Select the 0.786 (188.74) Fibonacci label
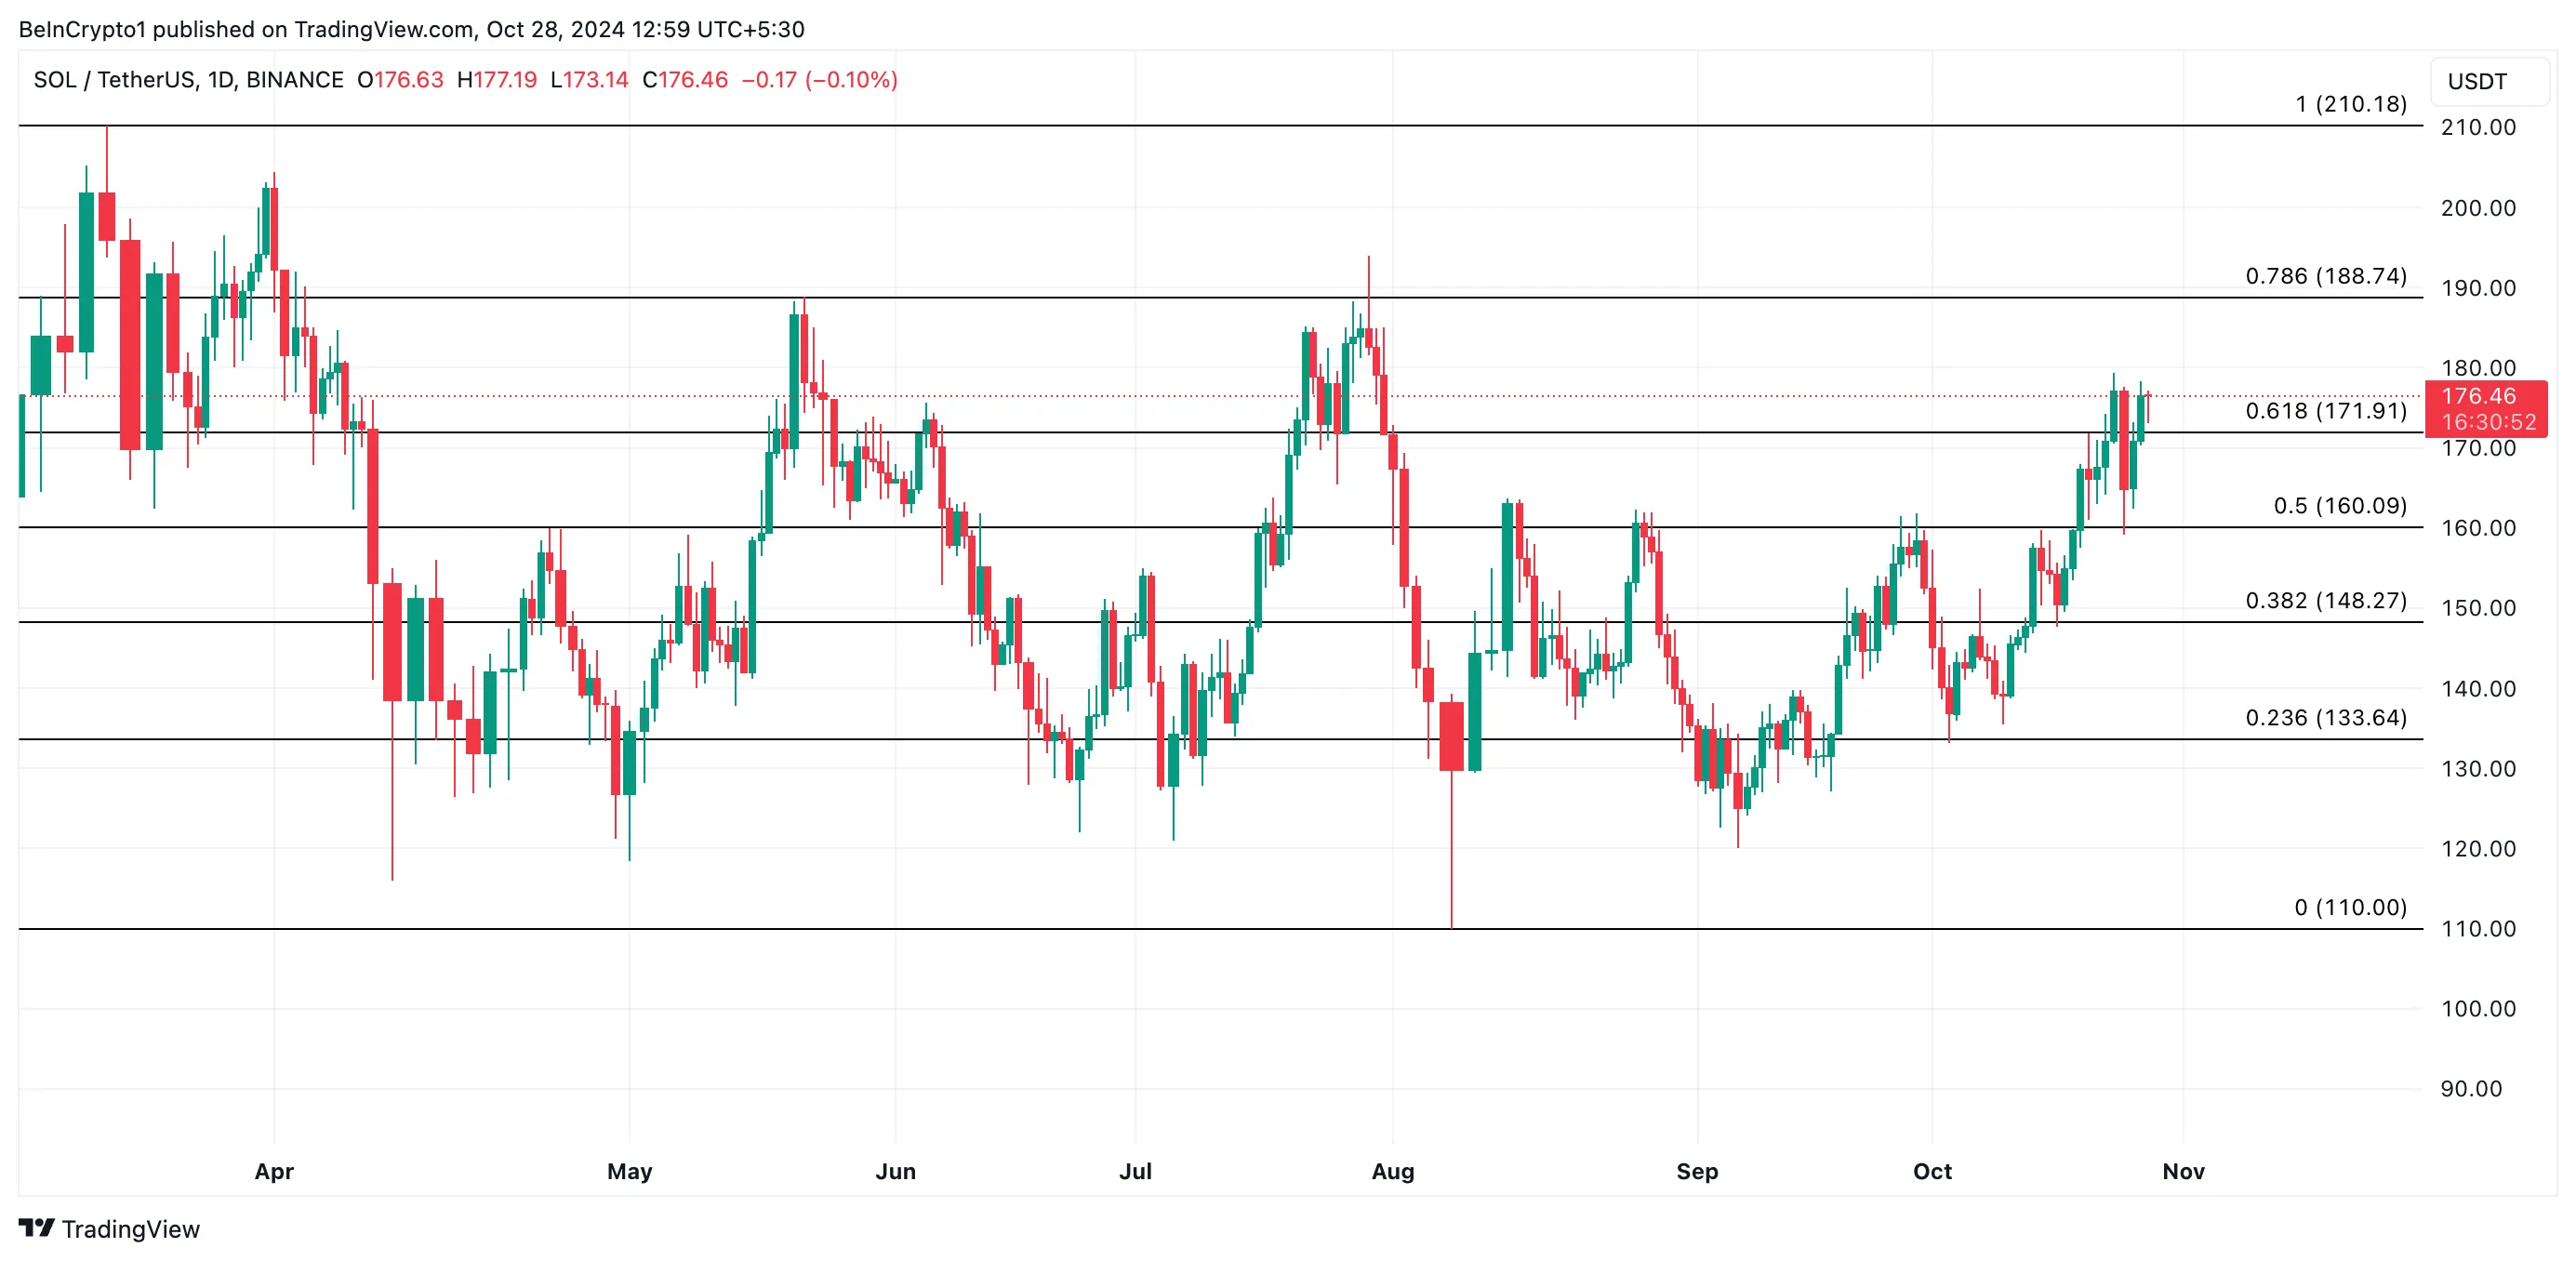Screen dimensions: 2576x1261 [x=2326, y=276]
